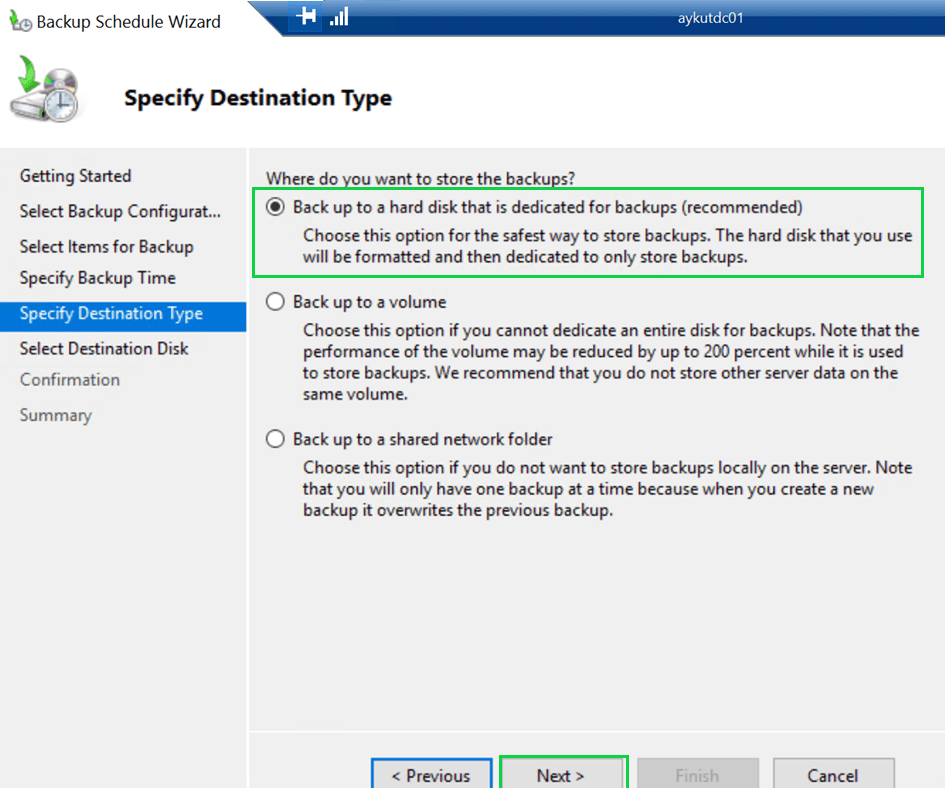The width and height of the screenshot is (945, 788).
Task: Click the pin icon in the connection bar
Action: click(x=306, y=16)
